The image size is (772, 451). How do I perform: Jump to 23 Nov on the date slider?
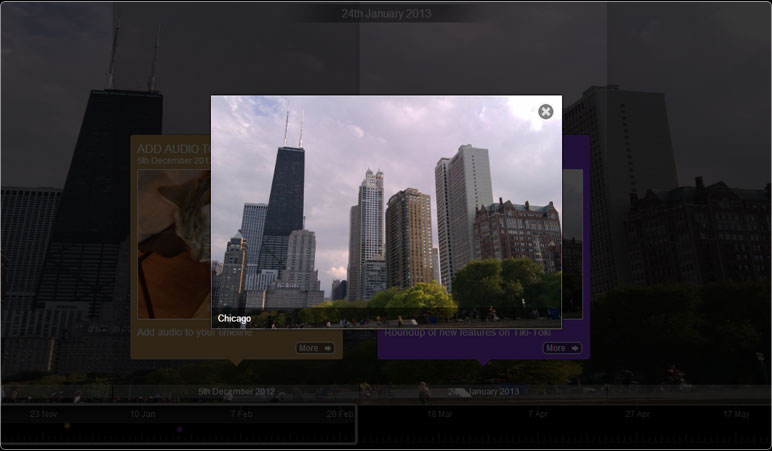click(x=43, y=413)
